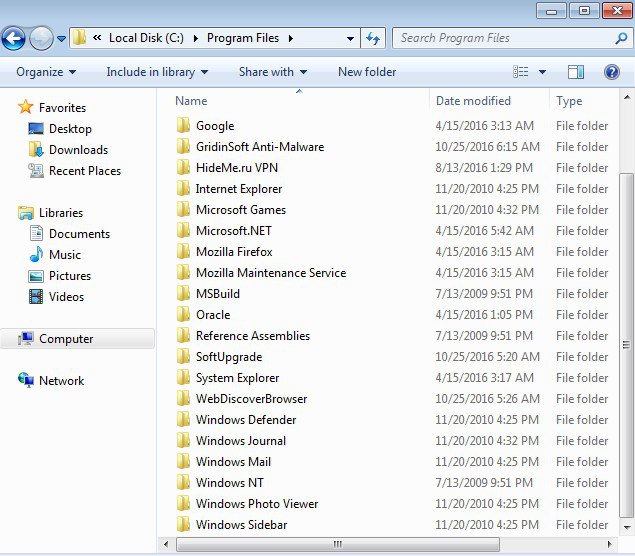Click the Windows Sidebar folder name
635x556 pixels.
click(x=241, y=525)
